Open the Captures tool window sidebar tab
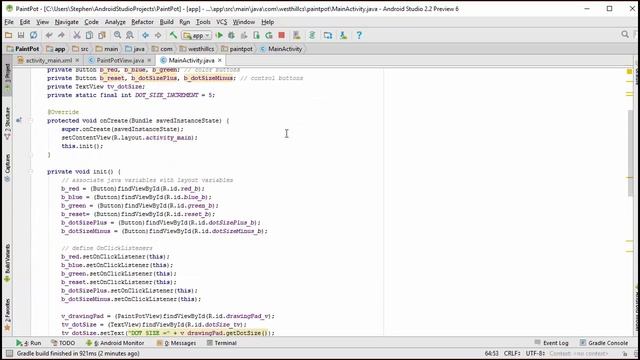Screen dimensions: 640x360 coord(7,168)
